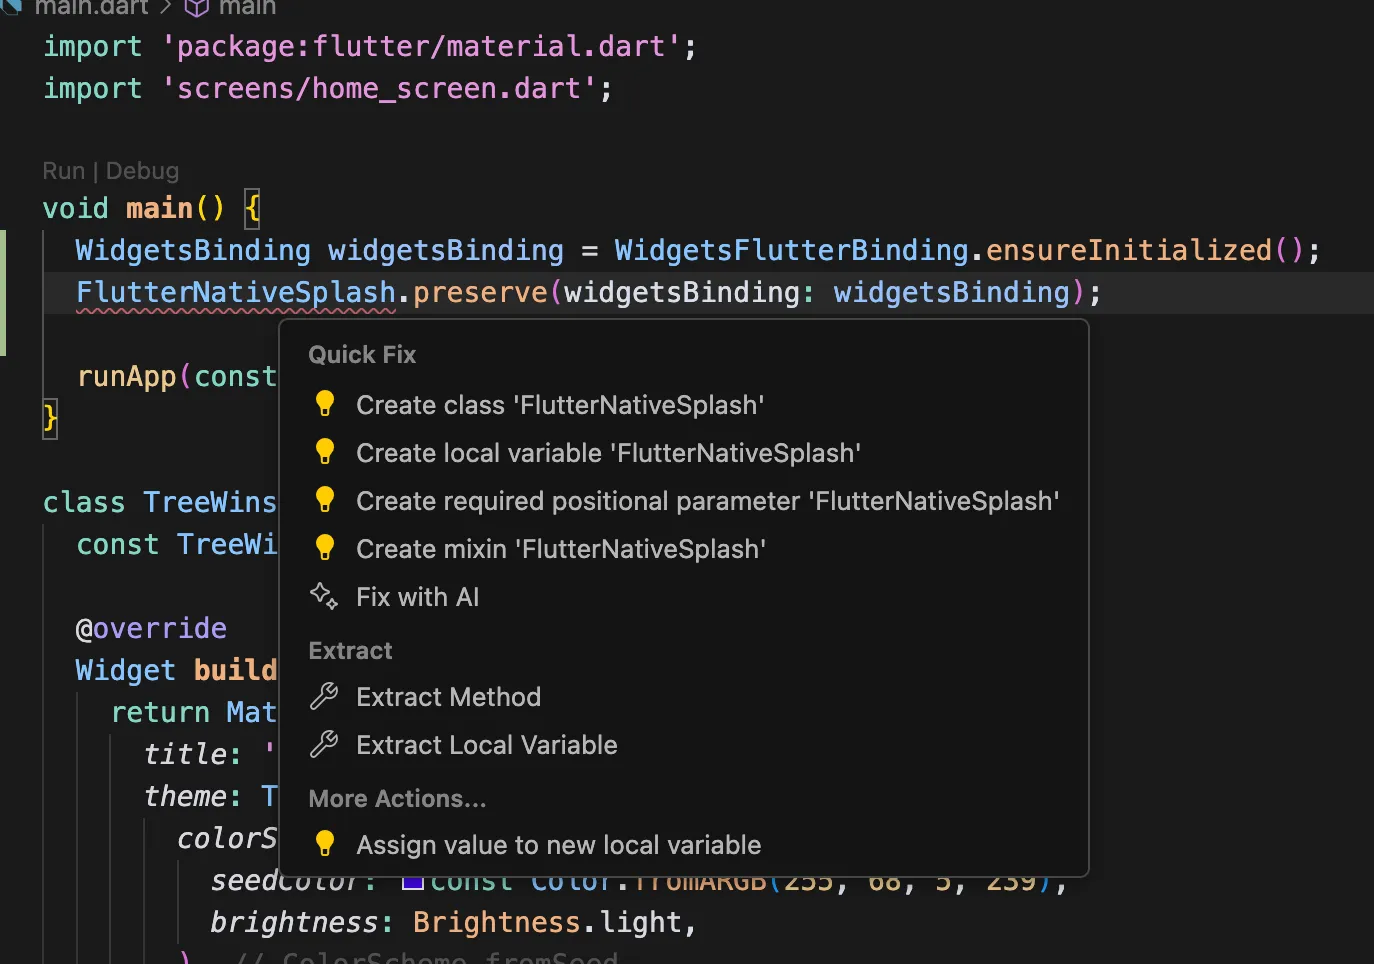Choose Create mixin 'FlutterNativeSplash'
1374x964 pixels.
pos(683,549)
